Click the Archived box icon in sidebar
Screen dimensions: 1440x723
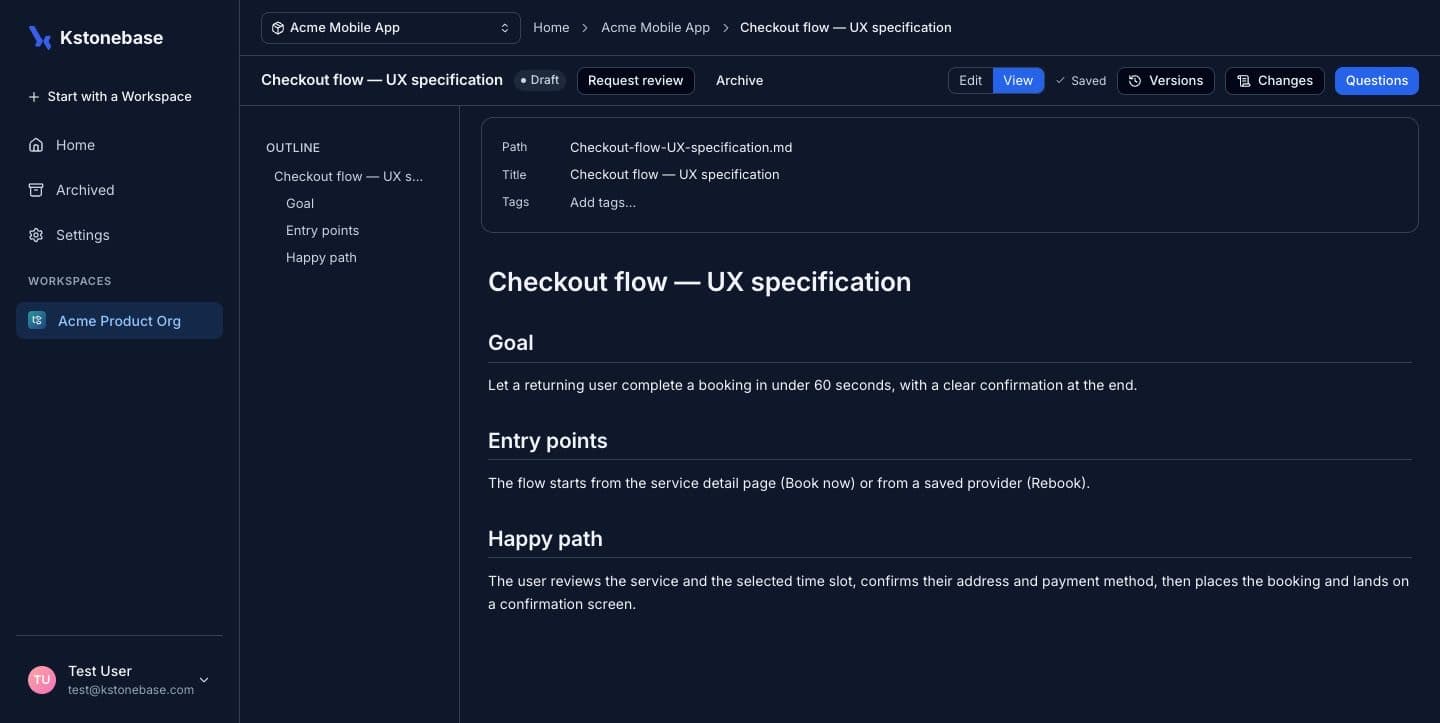36,190
